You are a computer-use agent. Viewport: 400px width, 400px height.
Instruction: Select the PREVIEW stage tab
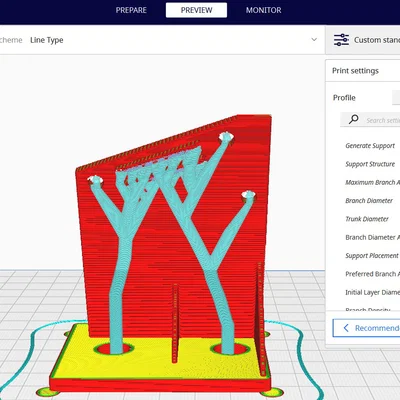click(x=196, y=10)
